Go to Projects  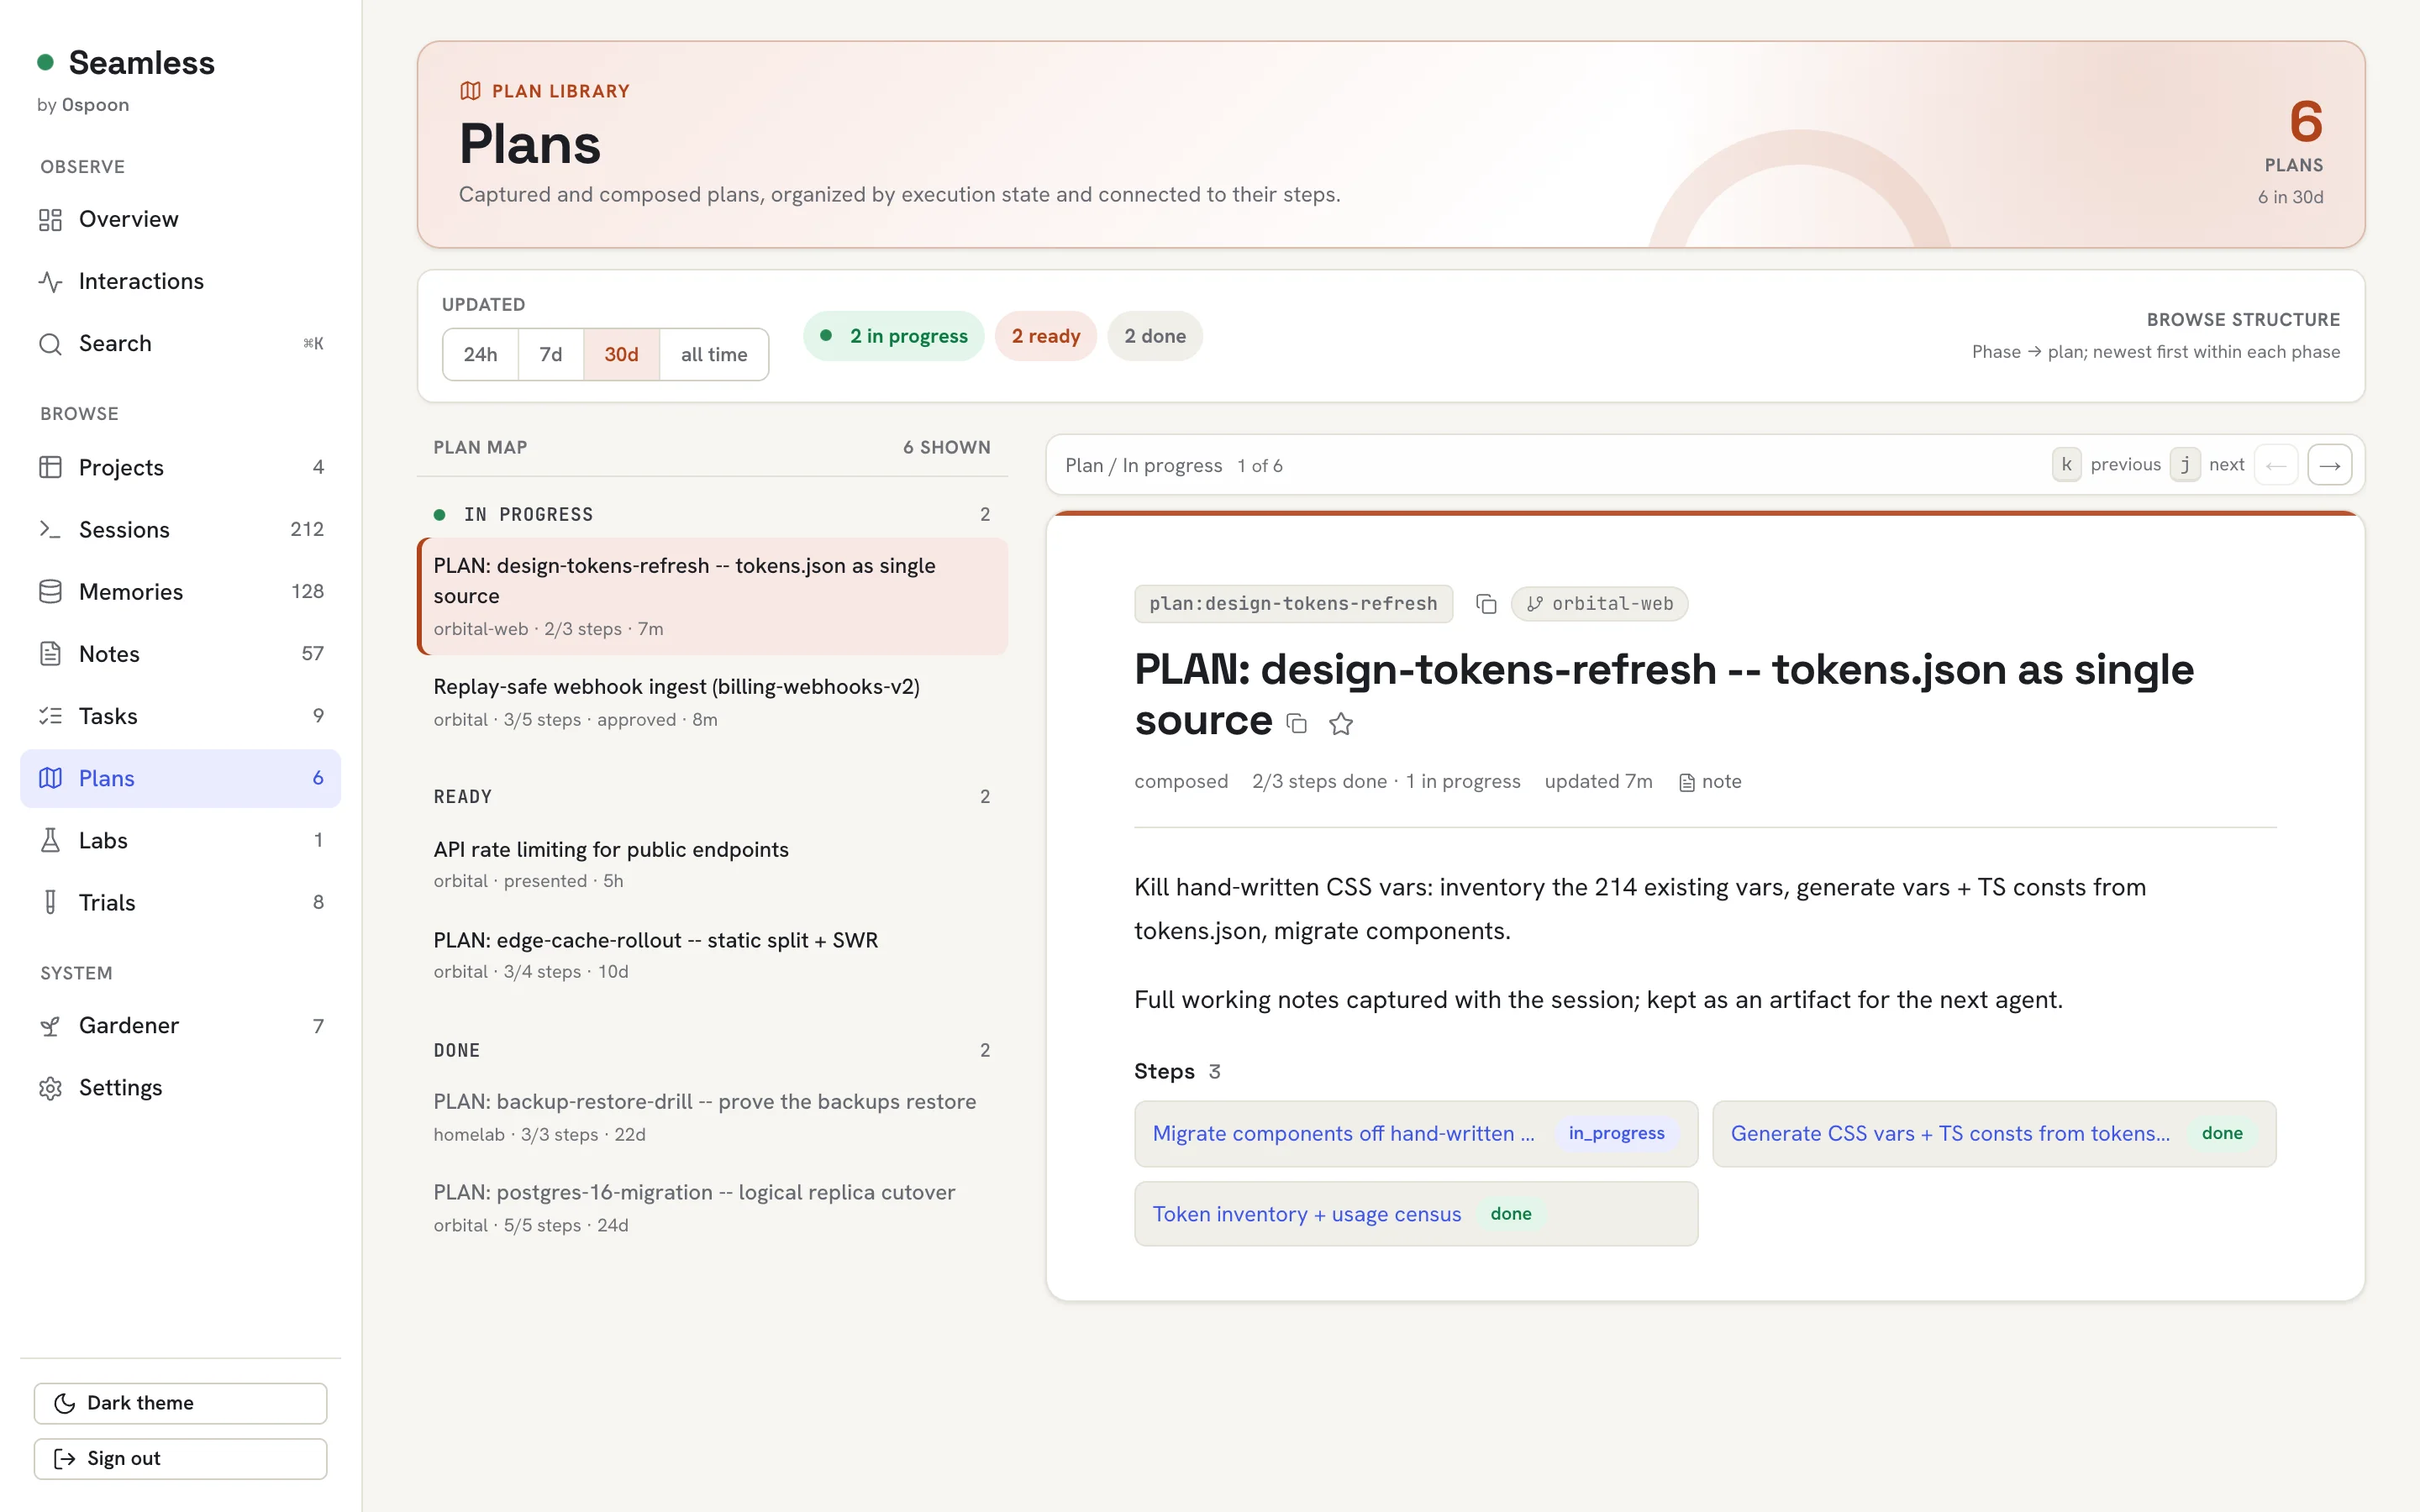click(180, 467)
